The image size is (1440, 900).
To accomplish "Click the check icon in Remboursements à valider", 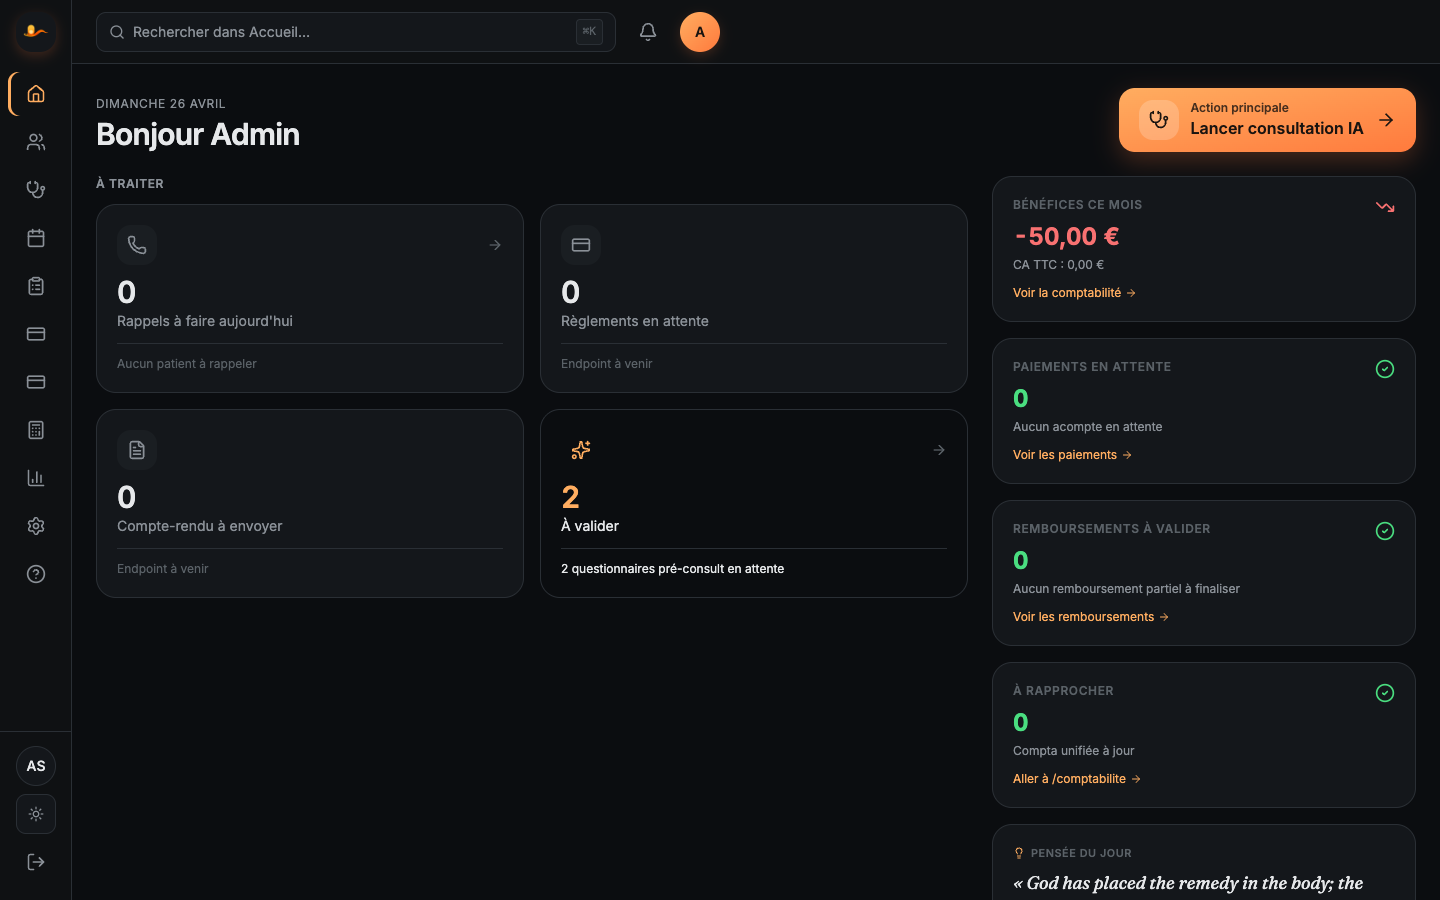I will click(1385, 531).
